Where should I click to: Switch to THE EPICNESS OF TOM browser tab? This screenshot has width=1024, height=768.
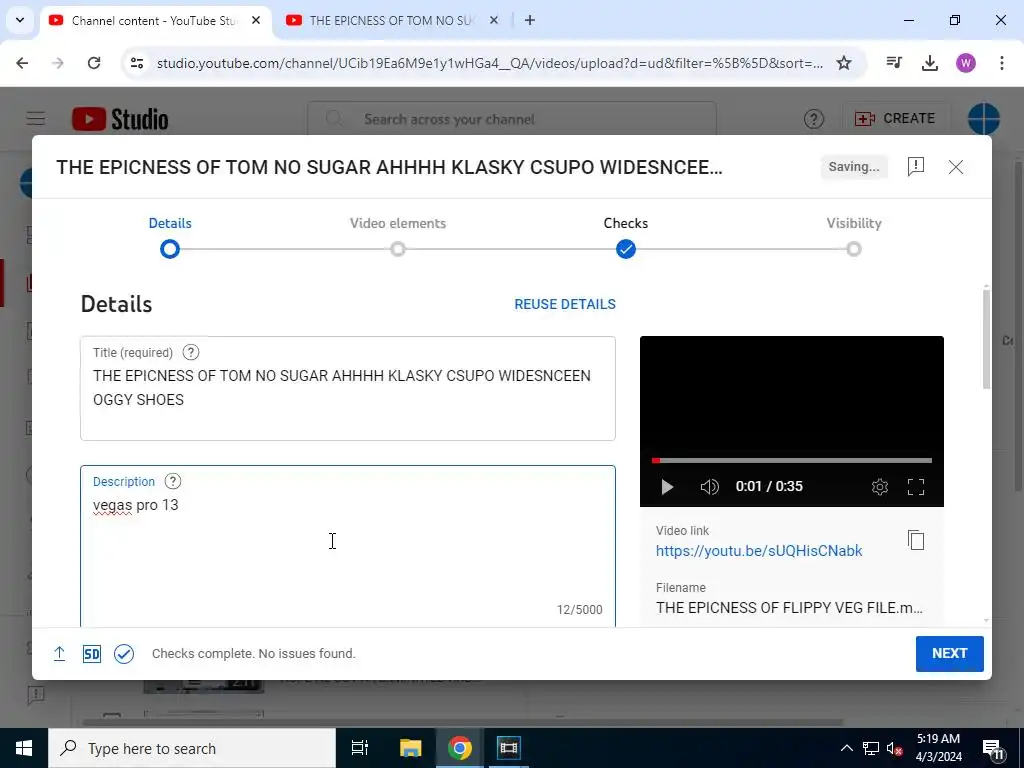pyautogui.click(x=392, y=20)
